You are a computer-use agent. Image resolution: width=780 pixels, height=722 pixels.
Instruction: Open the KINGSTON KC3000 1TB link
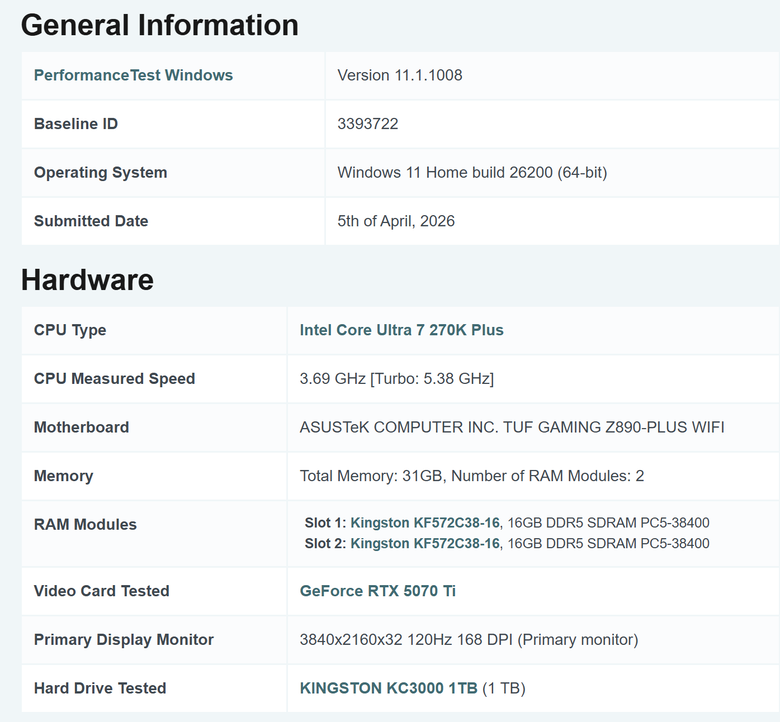click(x=389, y=688)
